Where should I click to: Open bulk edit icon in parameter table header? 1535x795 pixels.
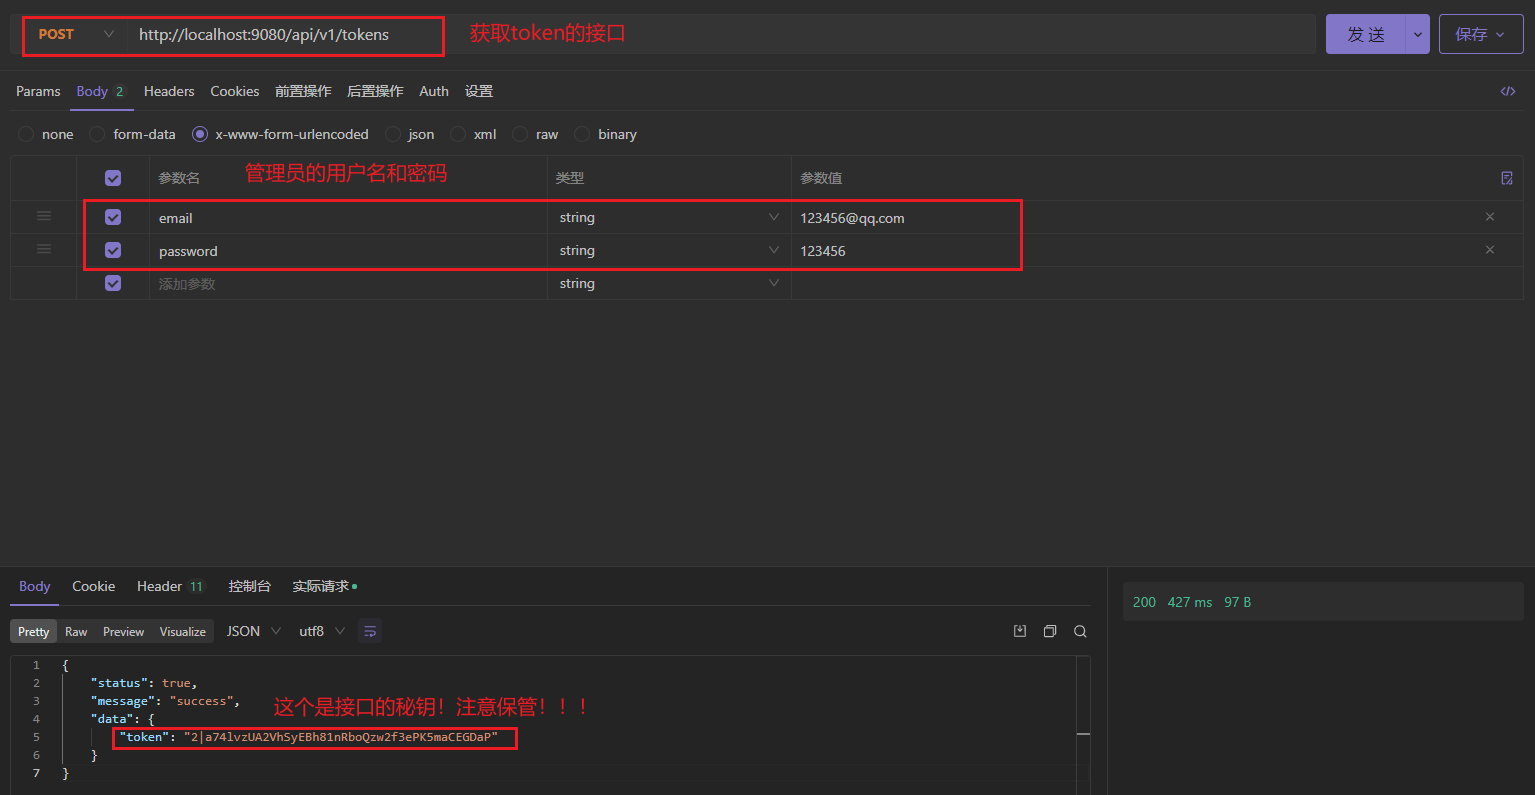coord(1507,178)
